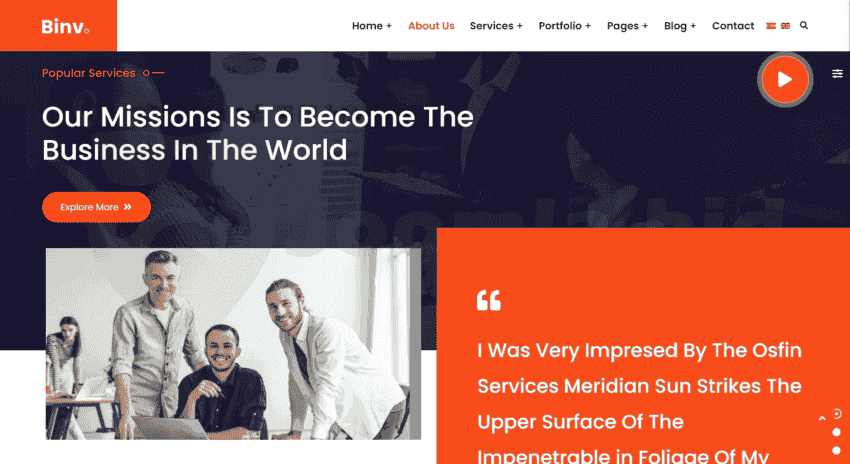Click the Explore More button
Image resolution: width=850 pixels, height=464 pixels.
coord(96,207)
